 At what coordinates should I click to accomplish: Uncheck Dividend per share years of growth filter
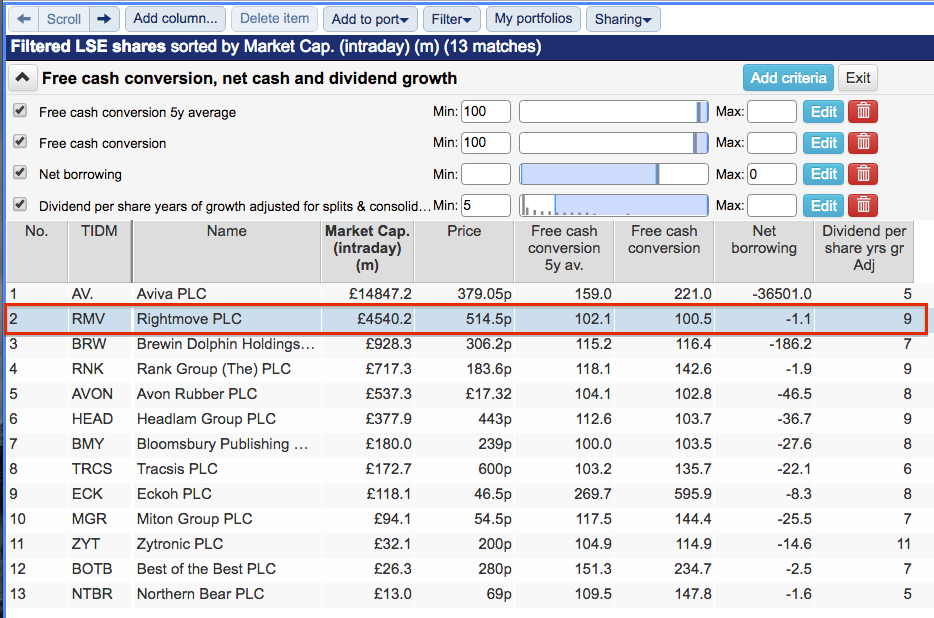click(x=20, y=204)
